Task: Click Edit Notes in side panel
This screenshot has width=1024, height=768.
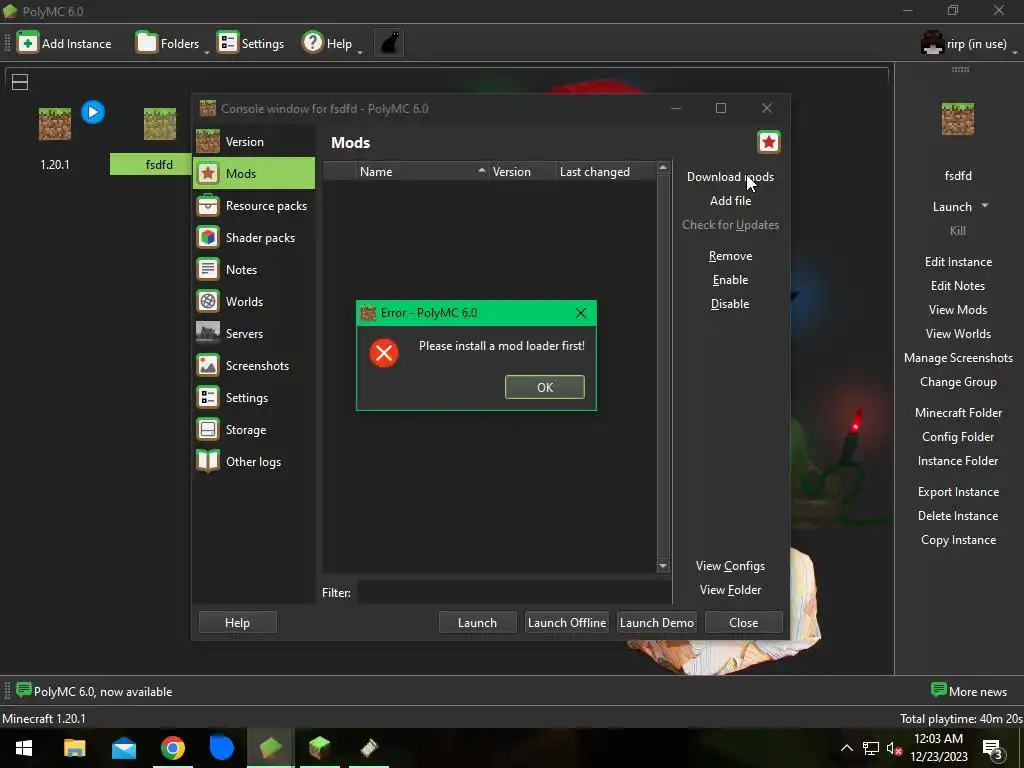Action: click(958, 286)
